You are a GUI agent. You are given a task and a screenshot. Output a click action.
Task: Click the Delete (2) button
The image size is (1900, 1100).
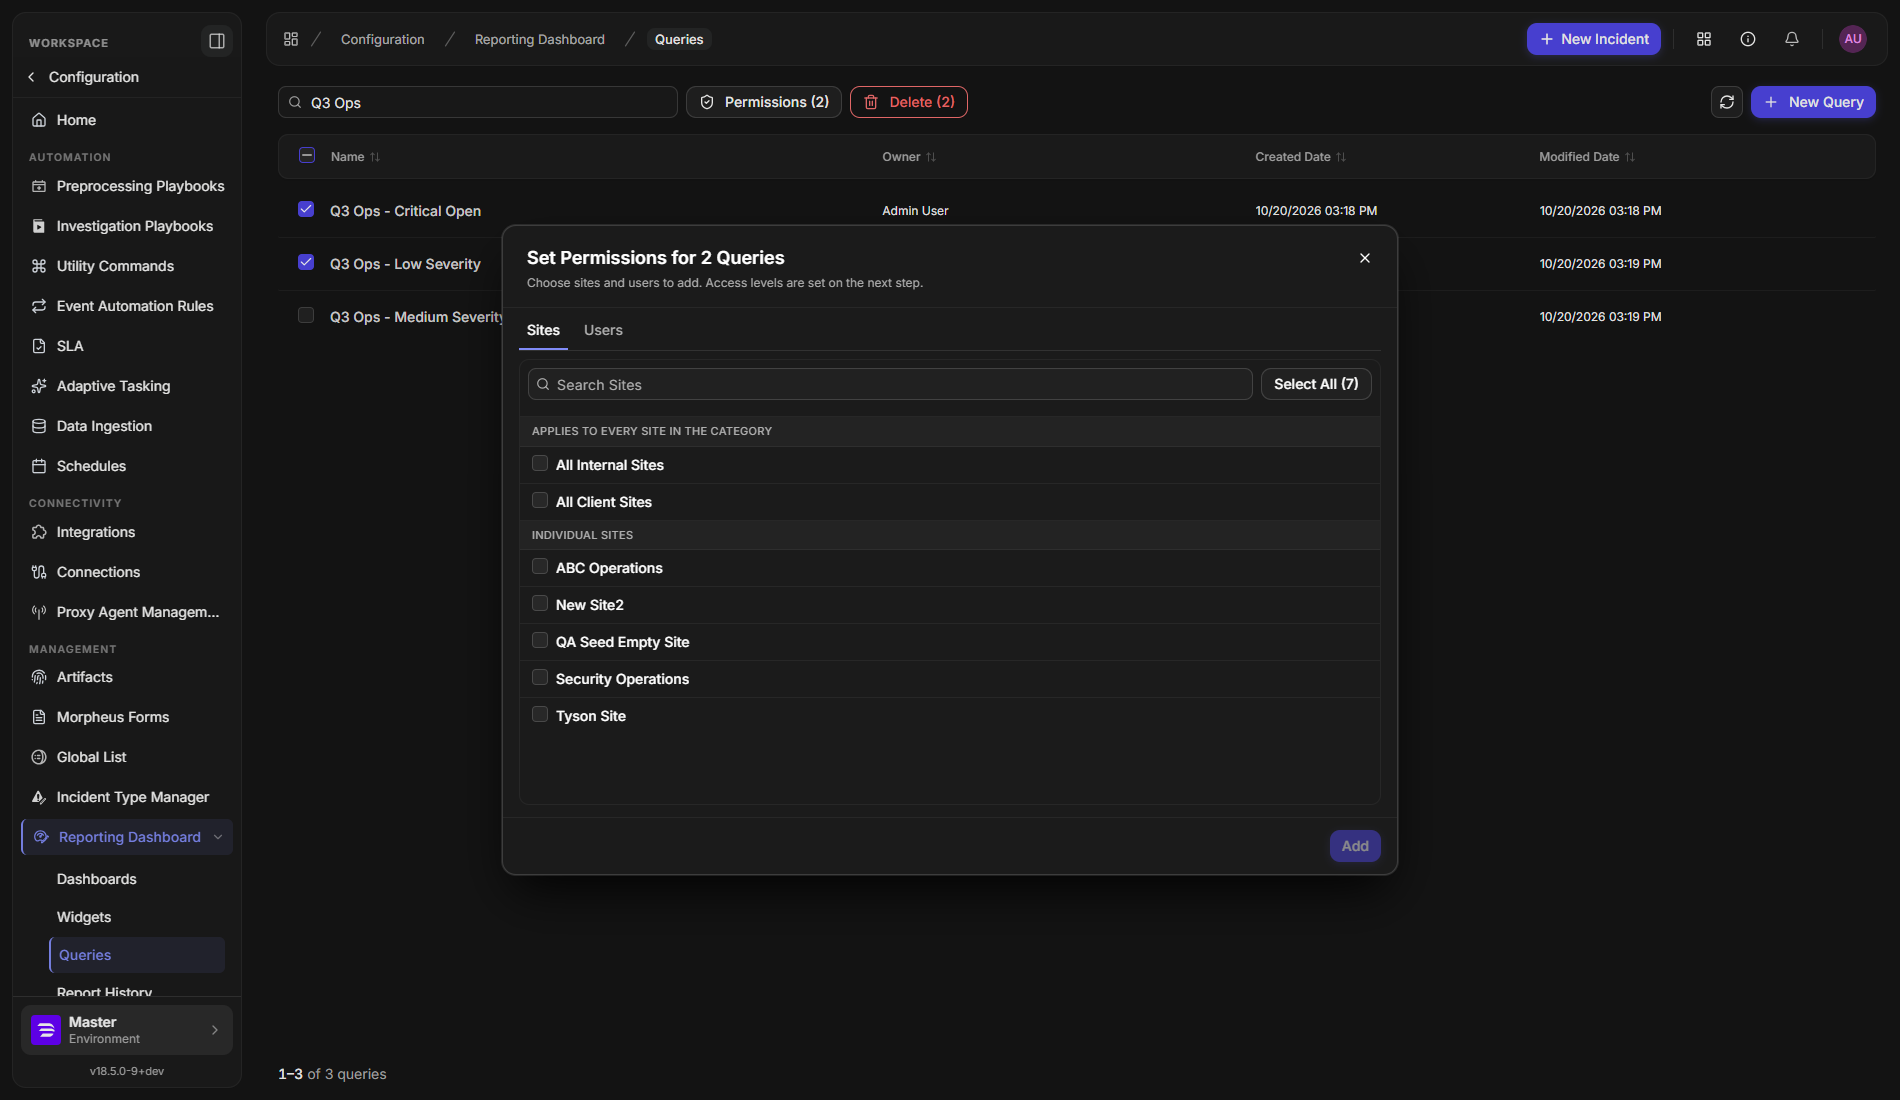point(909,102)
